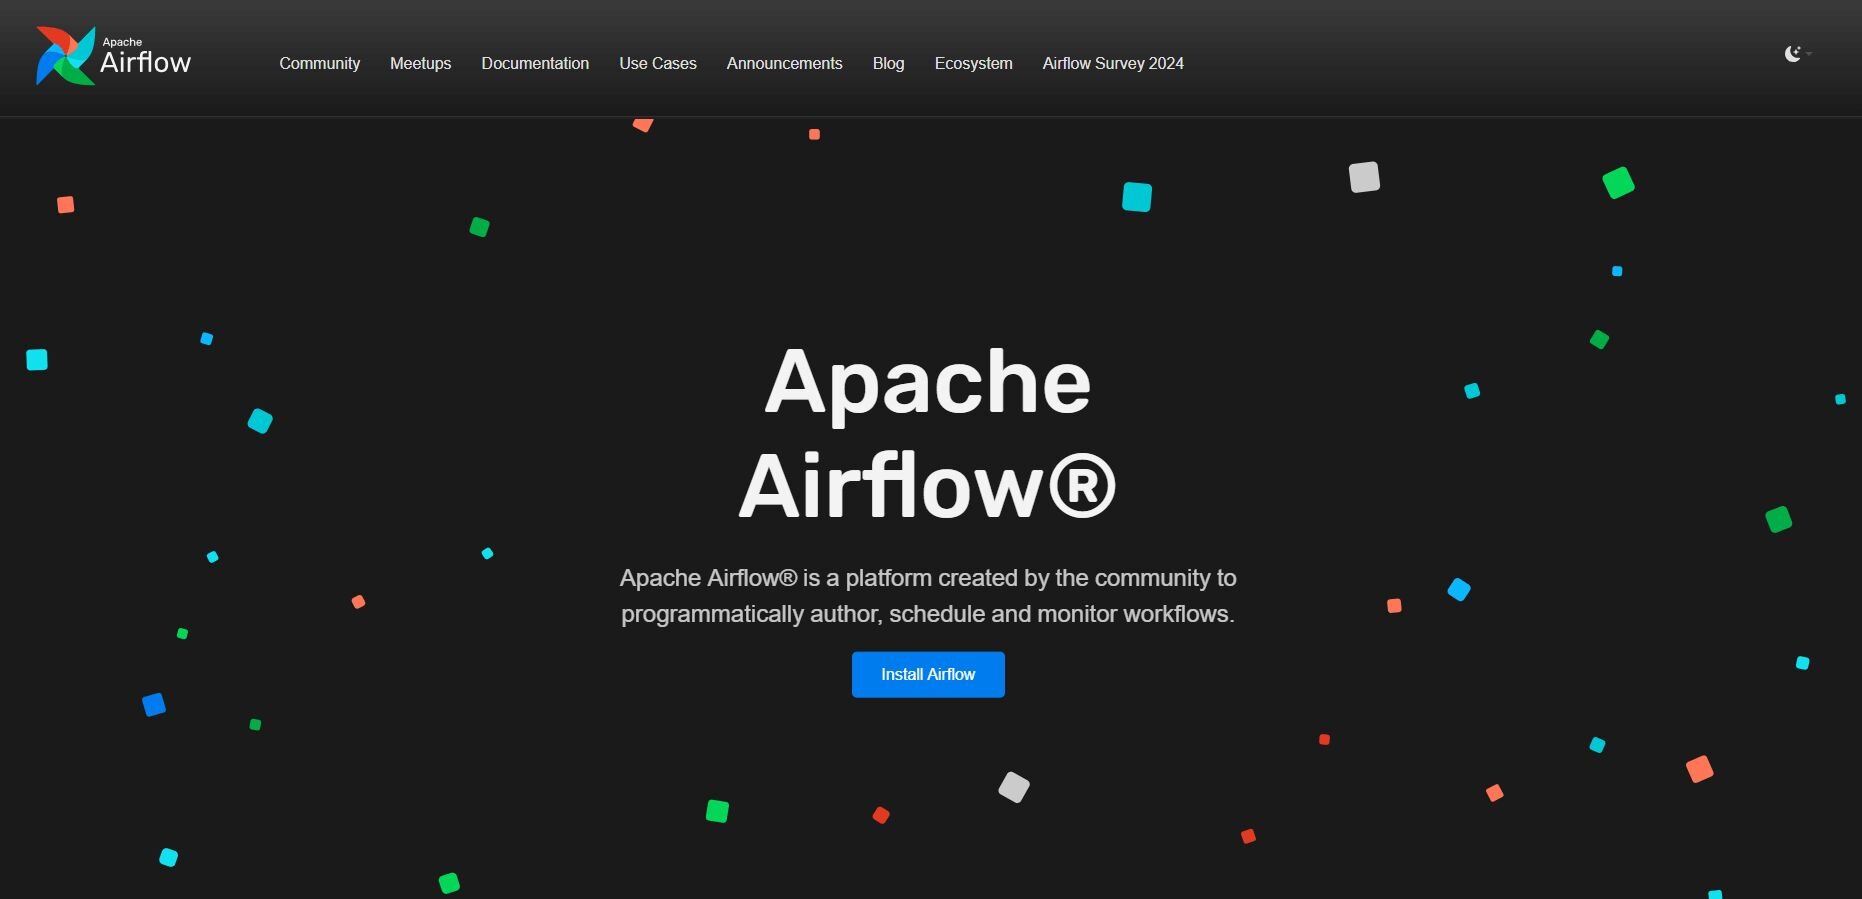Click the gray confetti square under the navbar
This screenshot has height=899, width=1862.
coord(1364,177)
